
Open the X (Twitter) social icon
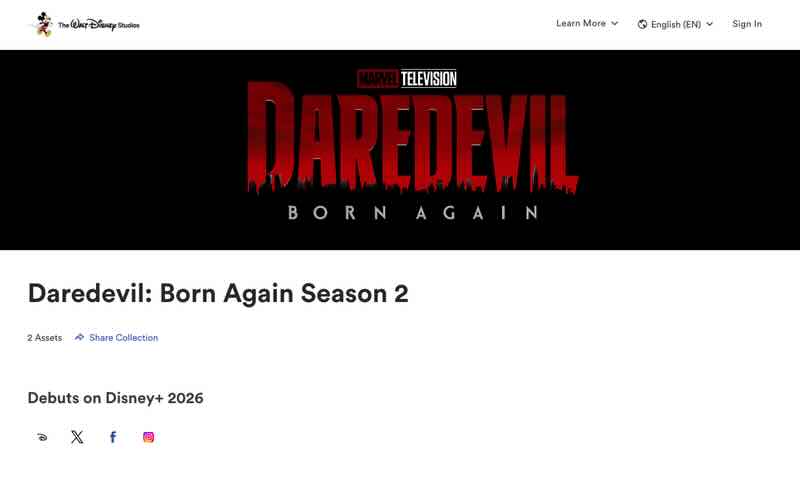[x=77, y=437]
